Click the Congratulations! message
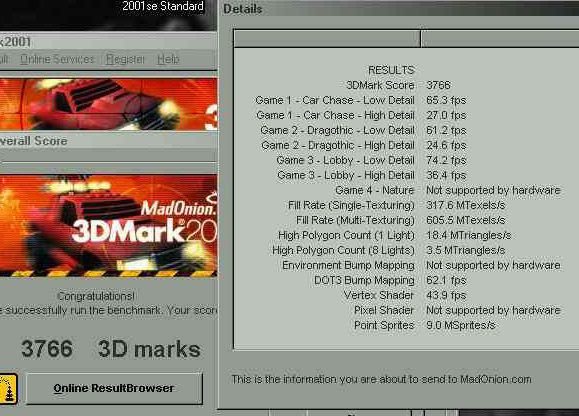This screenshot has height=416, width=579. [x=96, y=296]
